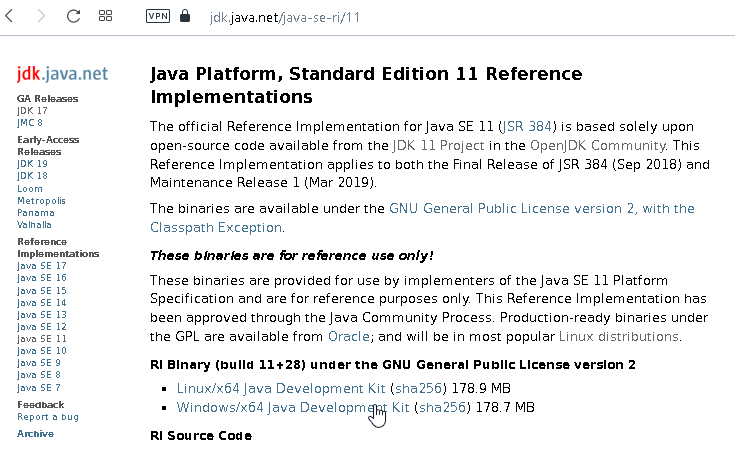Open sha256 for the Windows/x64 kit
This screenshot has height=452, width=735.
pos(442,407)
